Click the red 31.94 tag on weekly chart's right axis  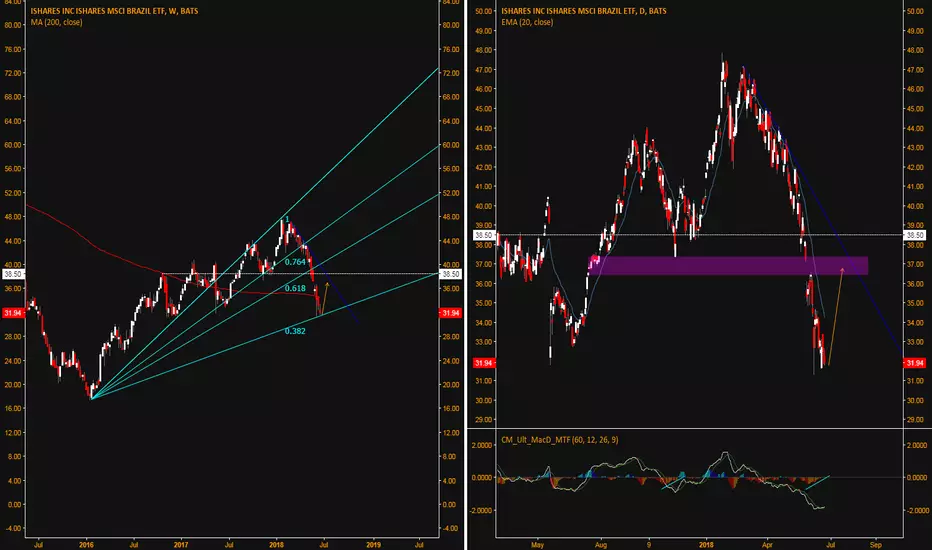pos(451,313)
